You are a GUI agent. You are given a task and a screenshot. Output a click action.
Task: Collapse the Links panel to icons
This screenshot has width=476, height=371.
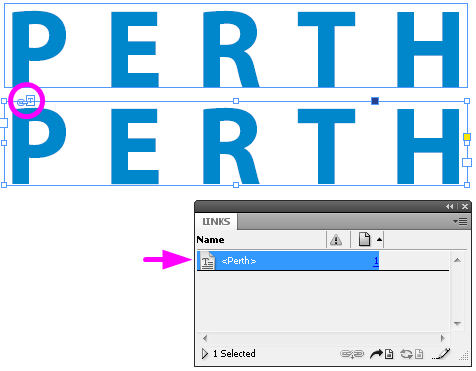(x=449, y=207)
